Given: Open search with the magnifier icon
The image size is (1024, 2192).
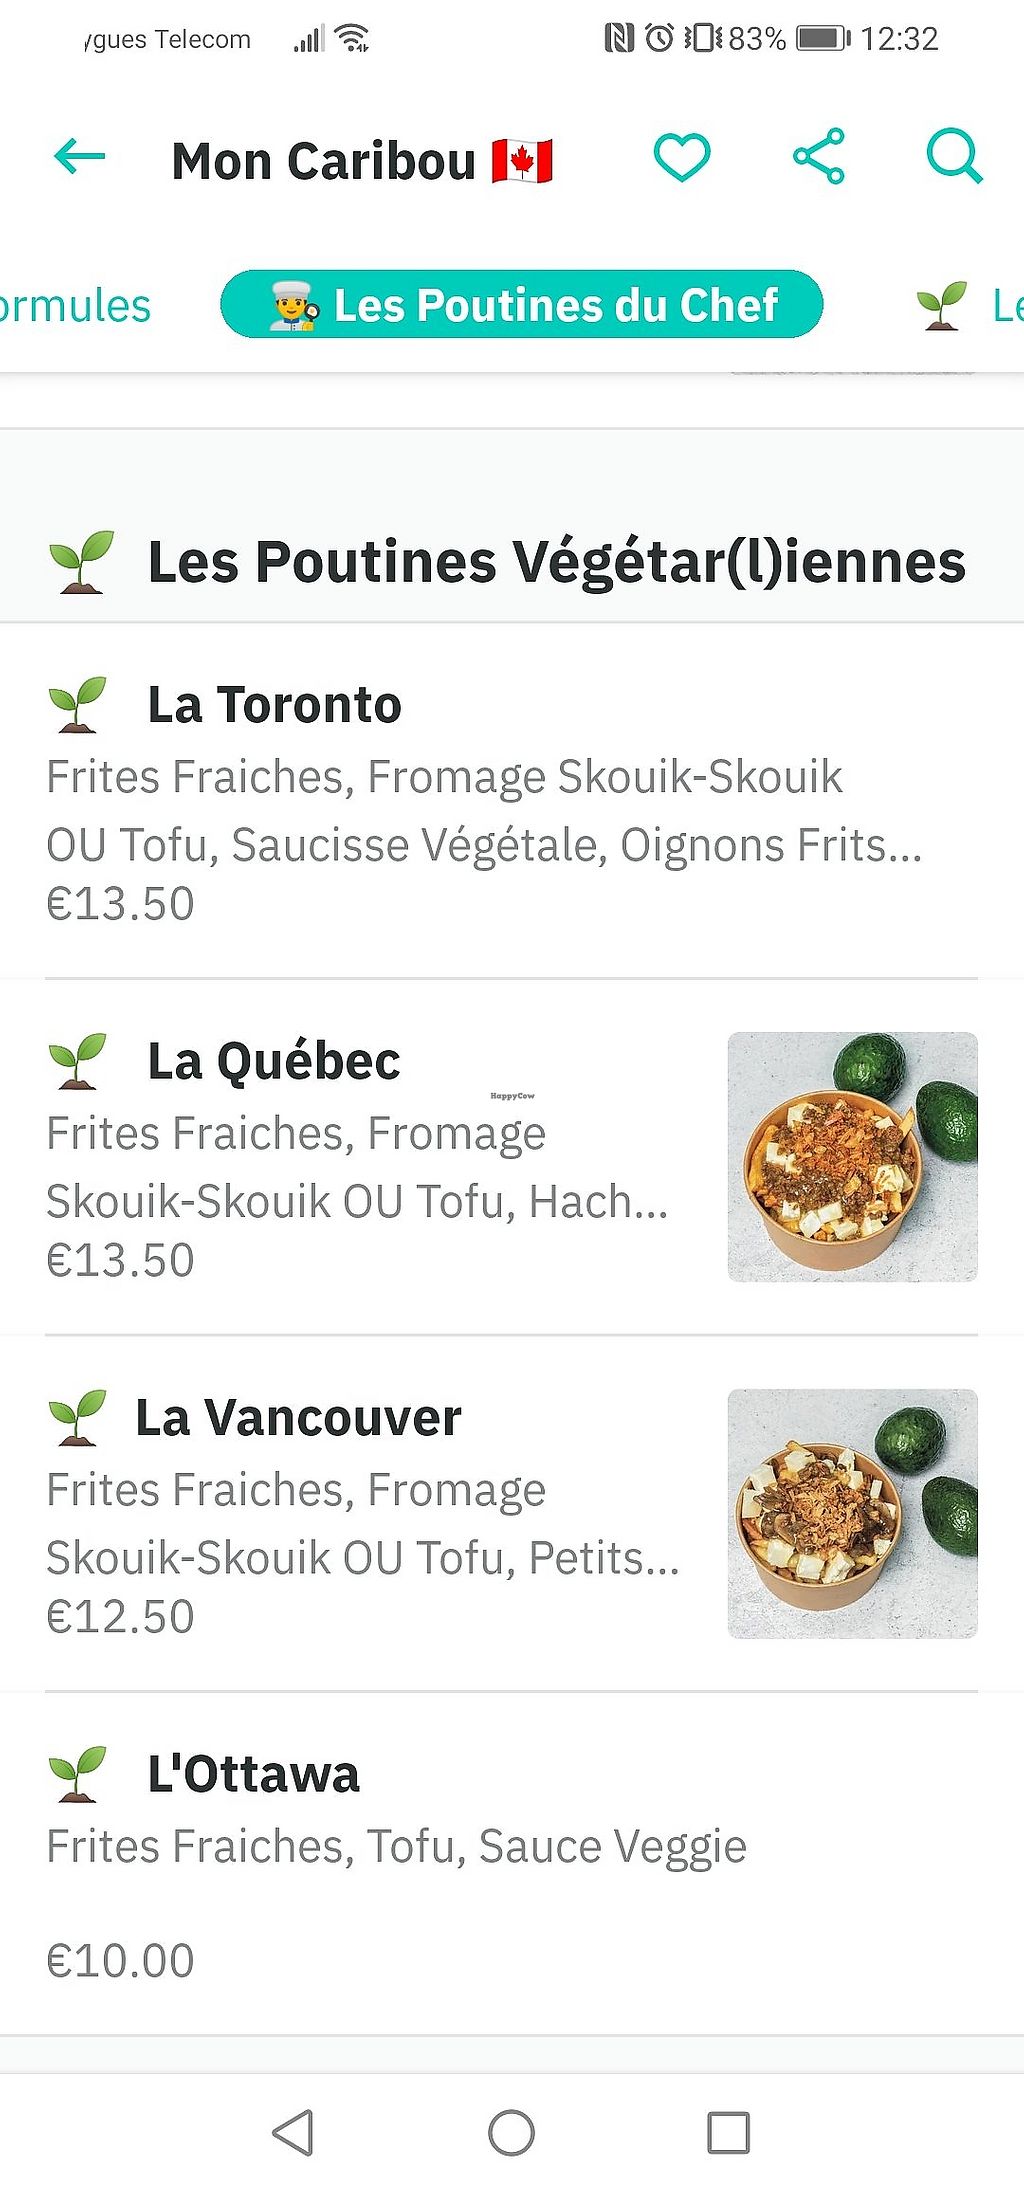Looking at the screenshot, I should (x=954, y=157).
